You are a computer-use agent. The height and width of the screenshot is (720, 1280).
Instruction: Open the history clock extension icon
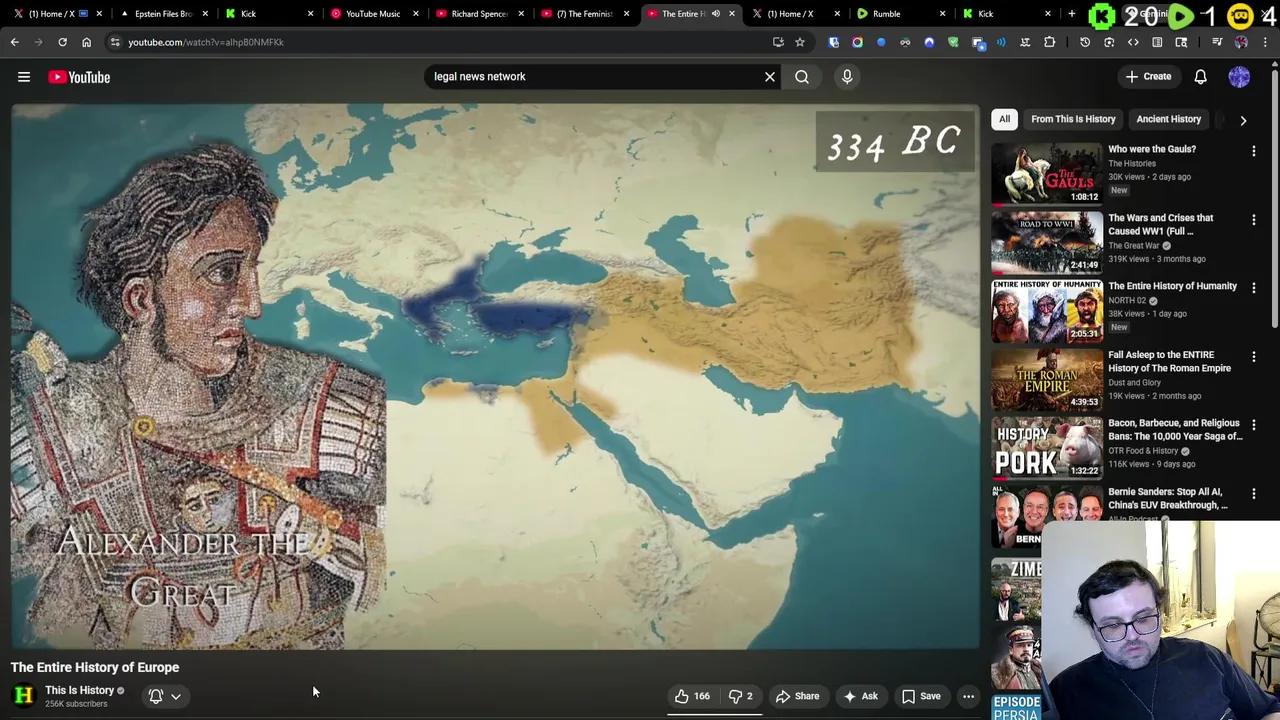1085,42
